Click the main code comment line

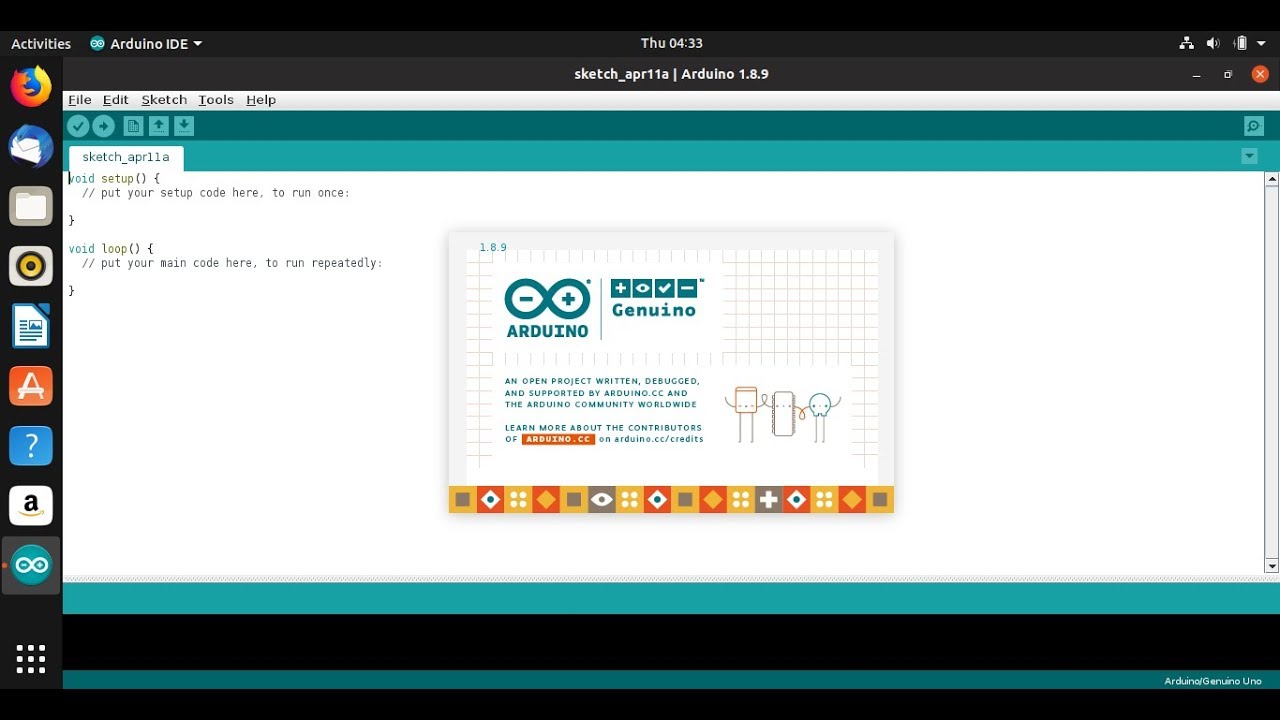coord(232,263)
